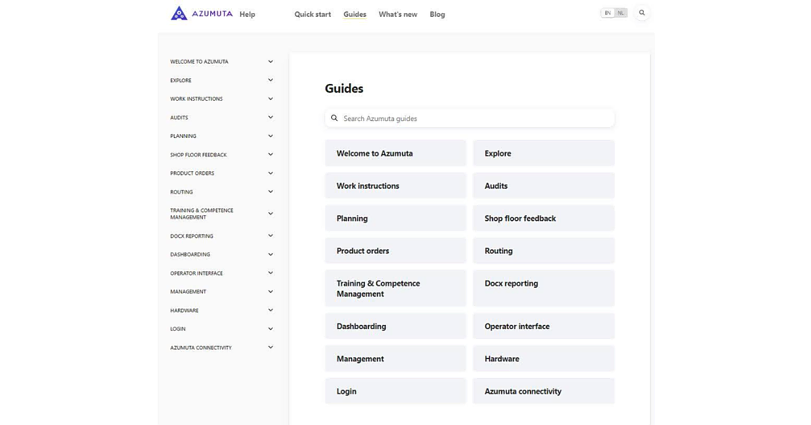The height and width of the screenshot is (425, 811).
Task: Select HARDWARE sidebar label
Action: [184, 310]
